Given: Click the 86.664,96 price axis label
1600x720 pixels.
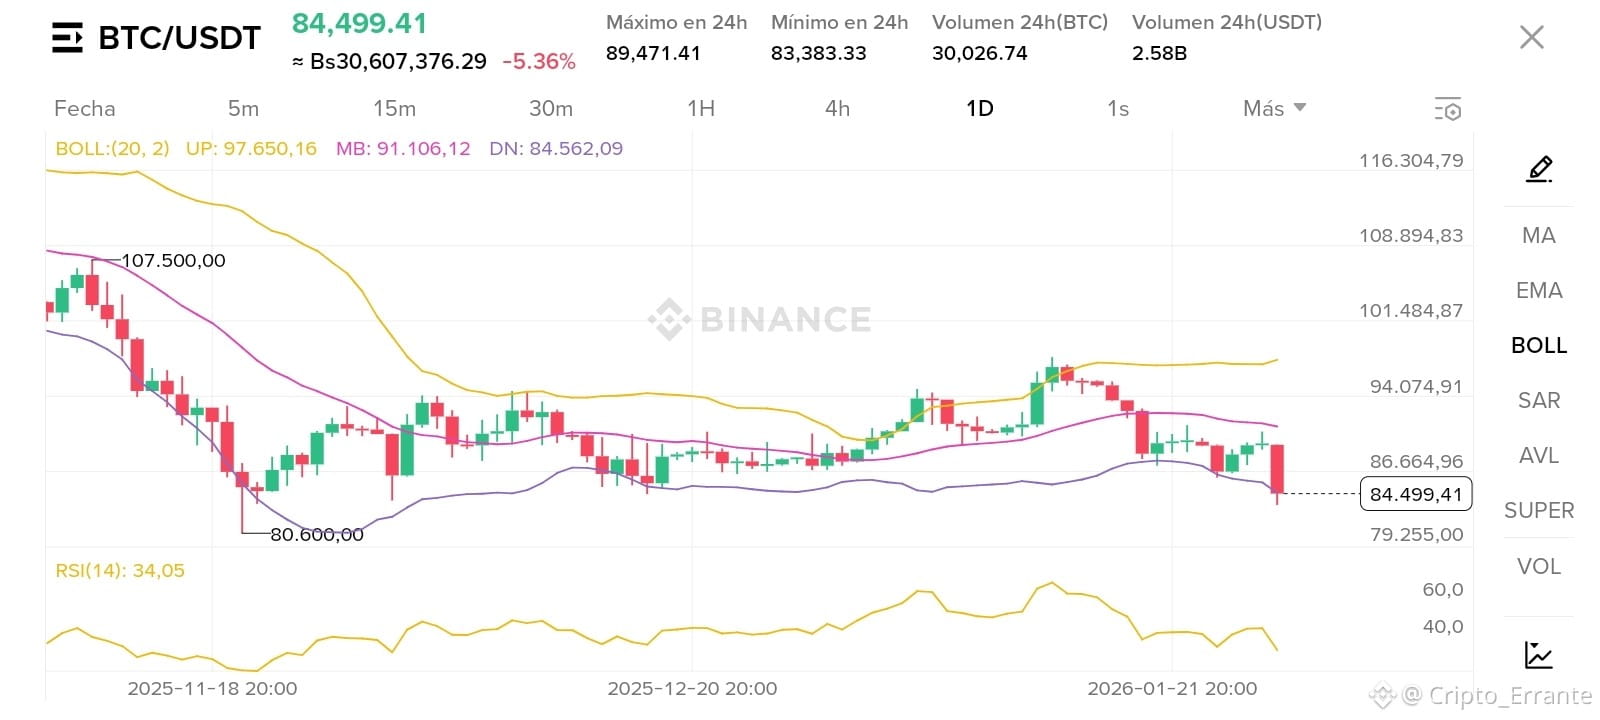Looking at the screenshot, I should coord(1416,461).
